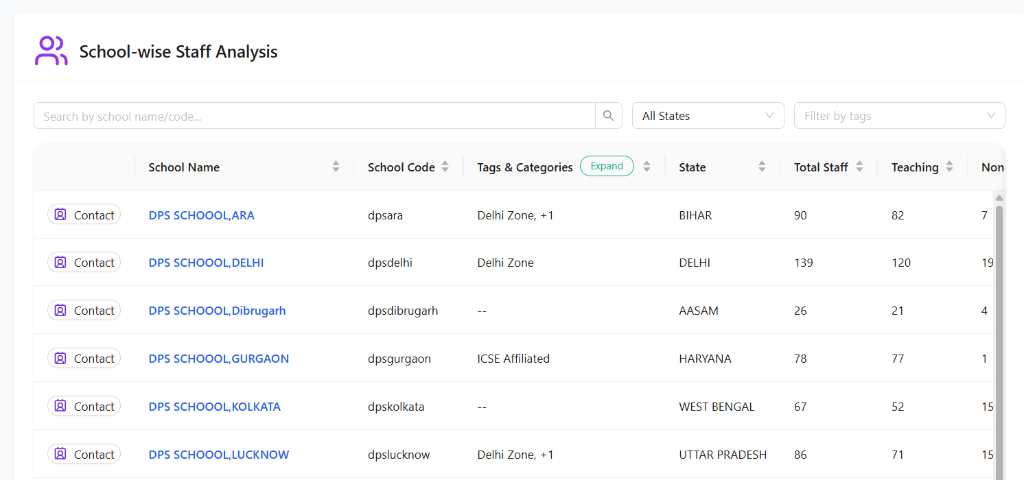Open DPS SCHOOOL,ARA link

[x=202, y=215]
